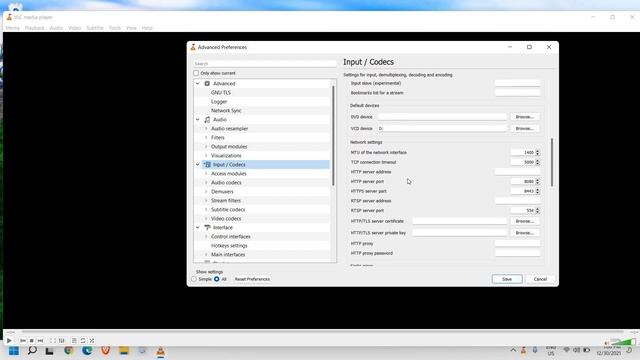Toggle the loop/repeat icon
This screenshot has width=640, height=360.
pyautogui.click(x=83, y=340)
